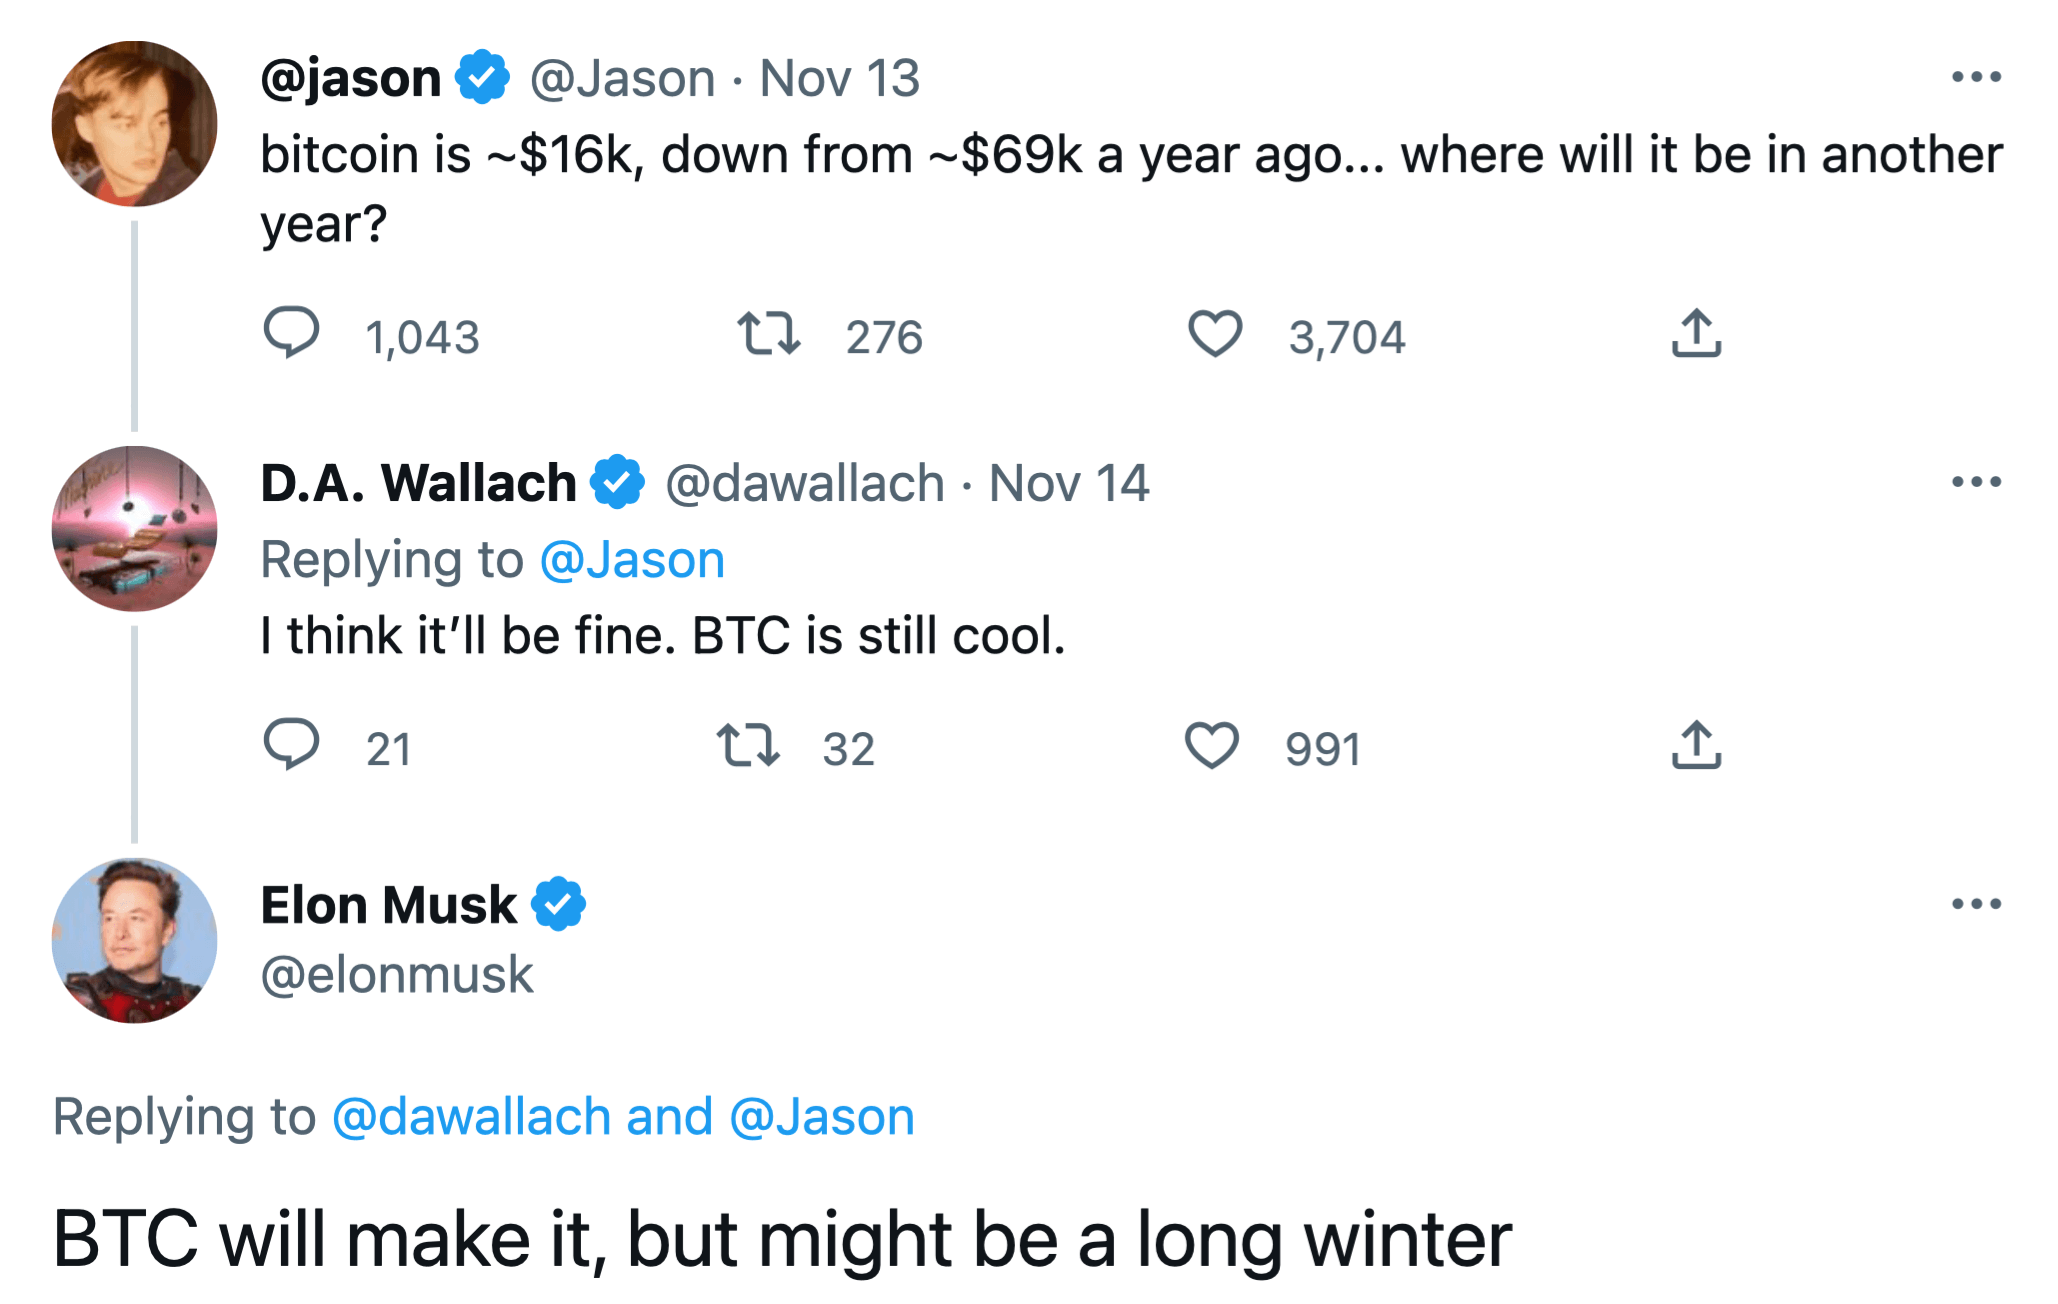Like D.A. Wallach's reply
Screen dimensions: 2058x1304
point(1211,746)
